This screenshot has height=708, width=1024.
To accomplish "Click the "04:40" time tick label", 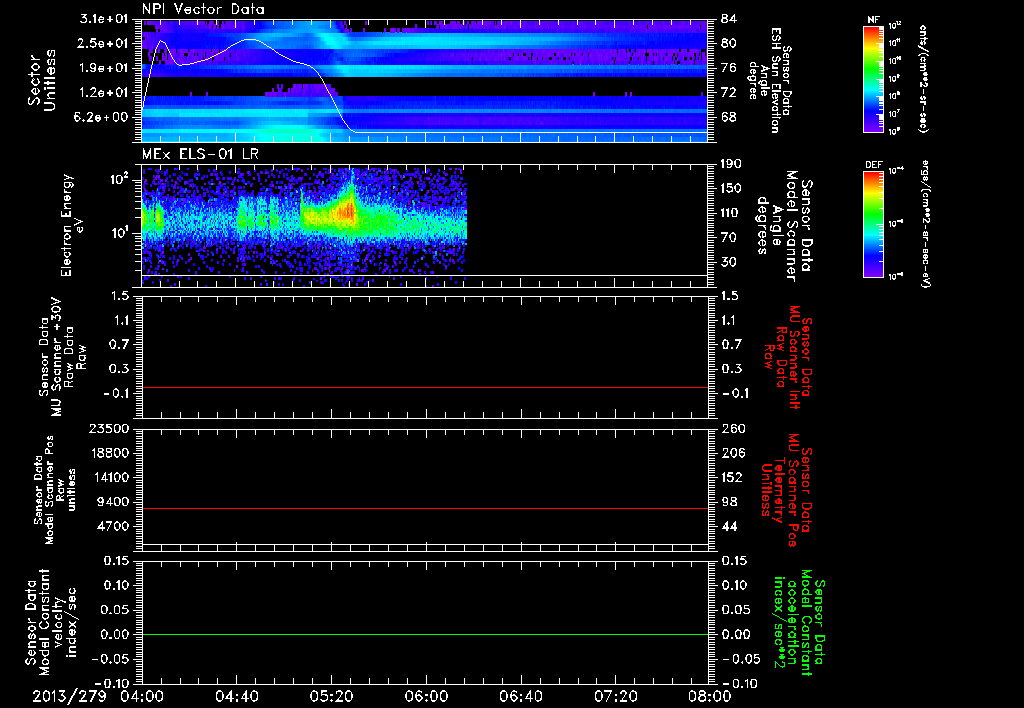I will click(x=236, y=696).
